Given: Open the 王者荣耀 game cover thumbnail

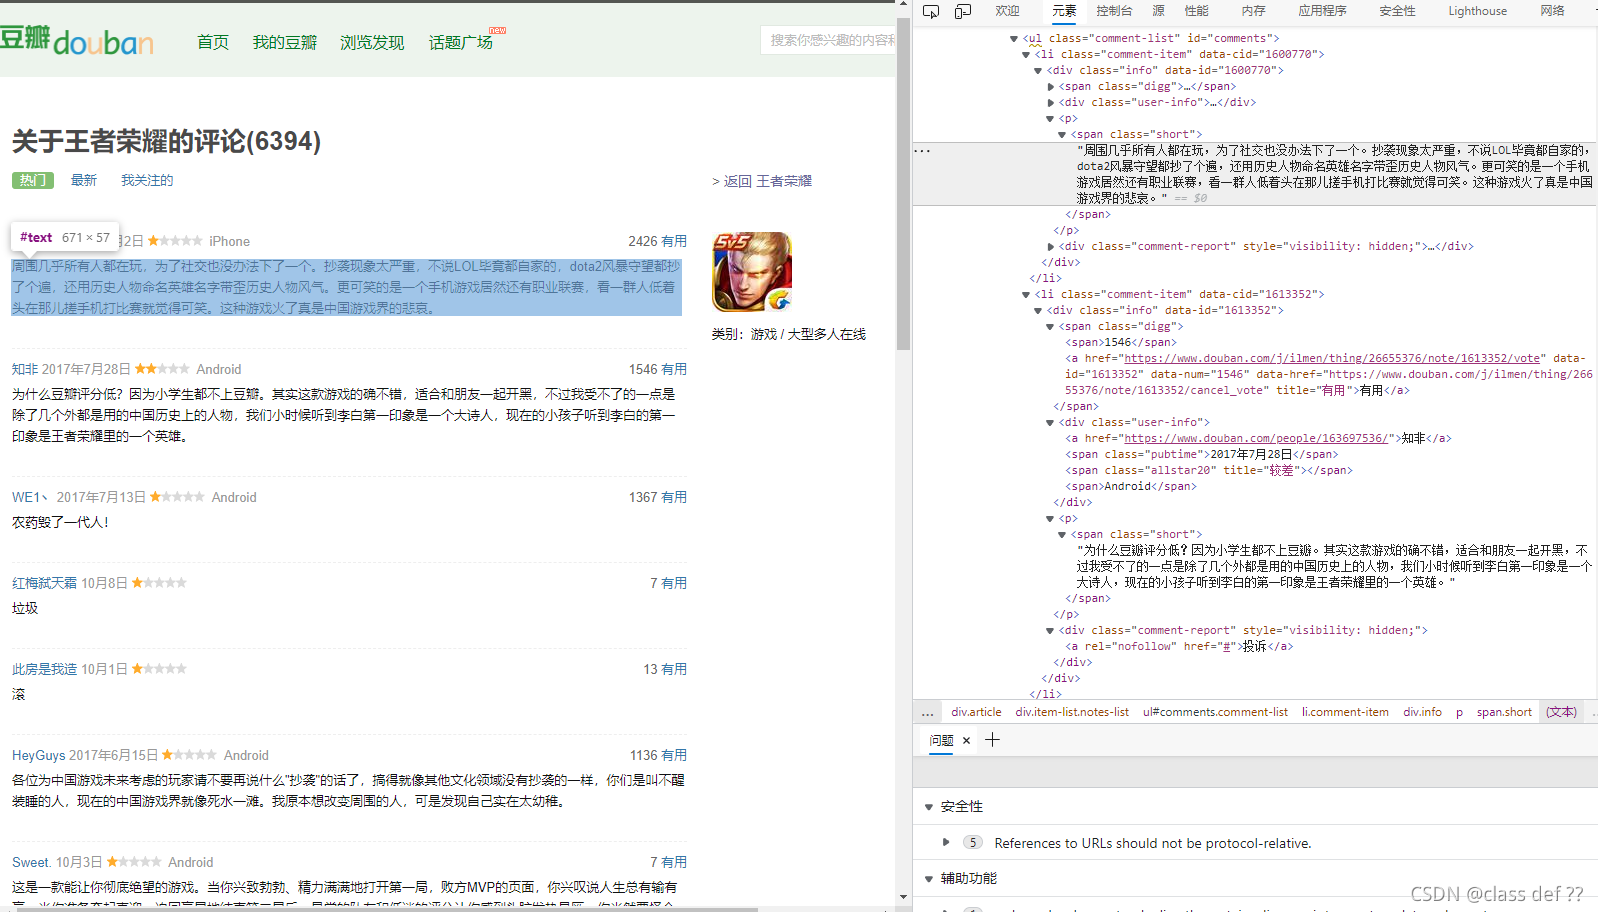Looking at the screenshot, I should 752,272.
